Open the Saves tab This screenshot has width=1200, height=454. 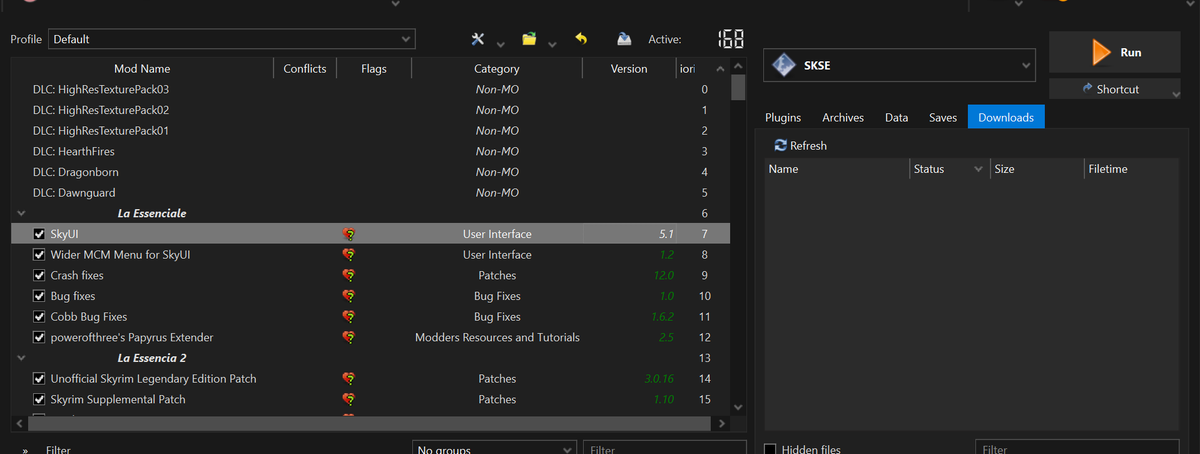coord(943,118)
